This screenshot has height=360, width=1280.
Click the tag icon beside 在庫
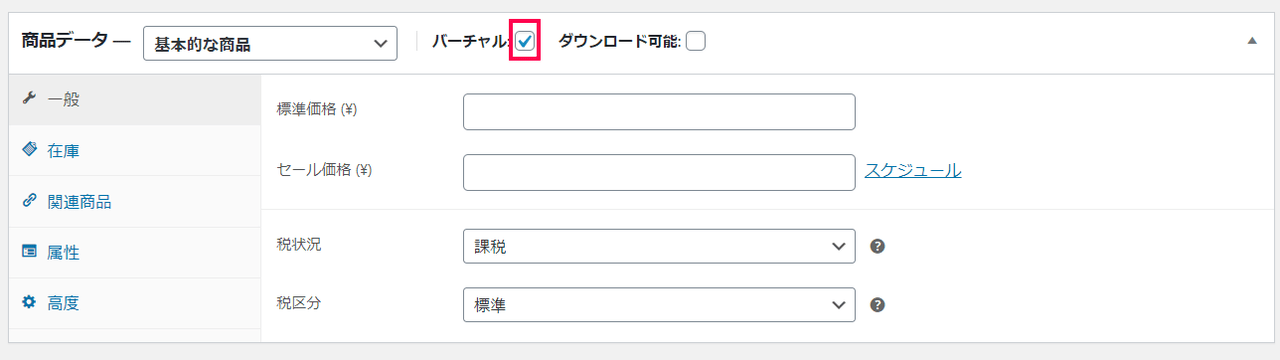tap(29, 150)
